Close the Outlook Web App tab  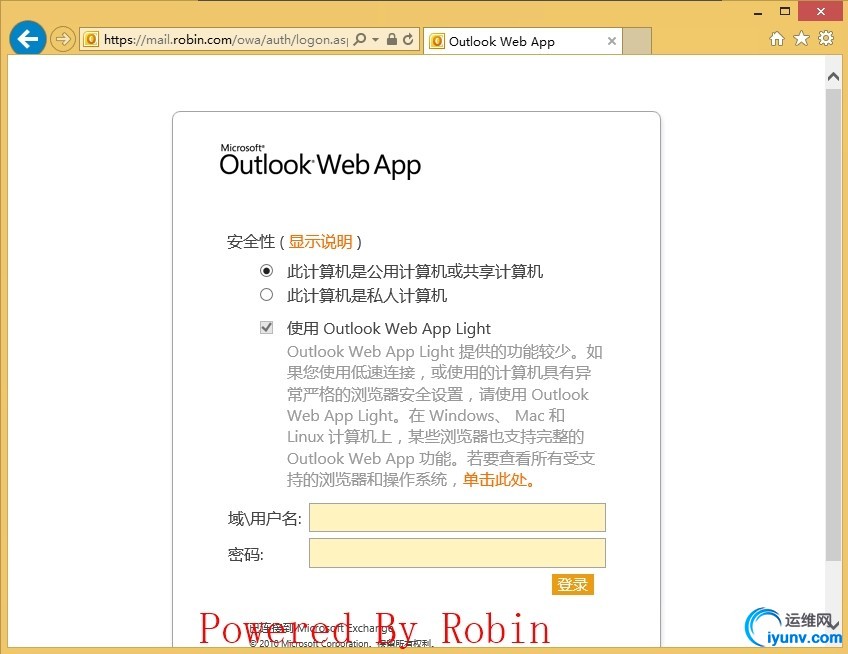click(612, 41)
